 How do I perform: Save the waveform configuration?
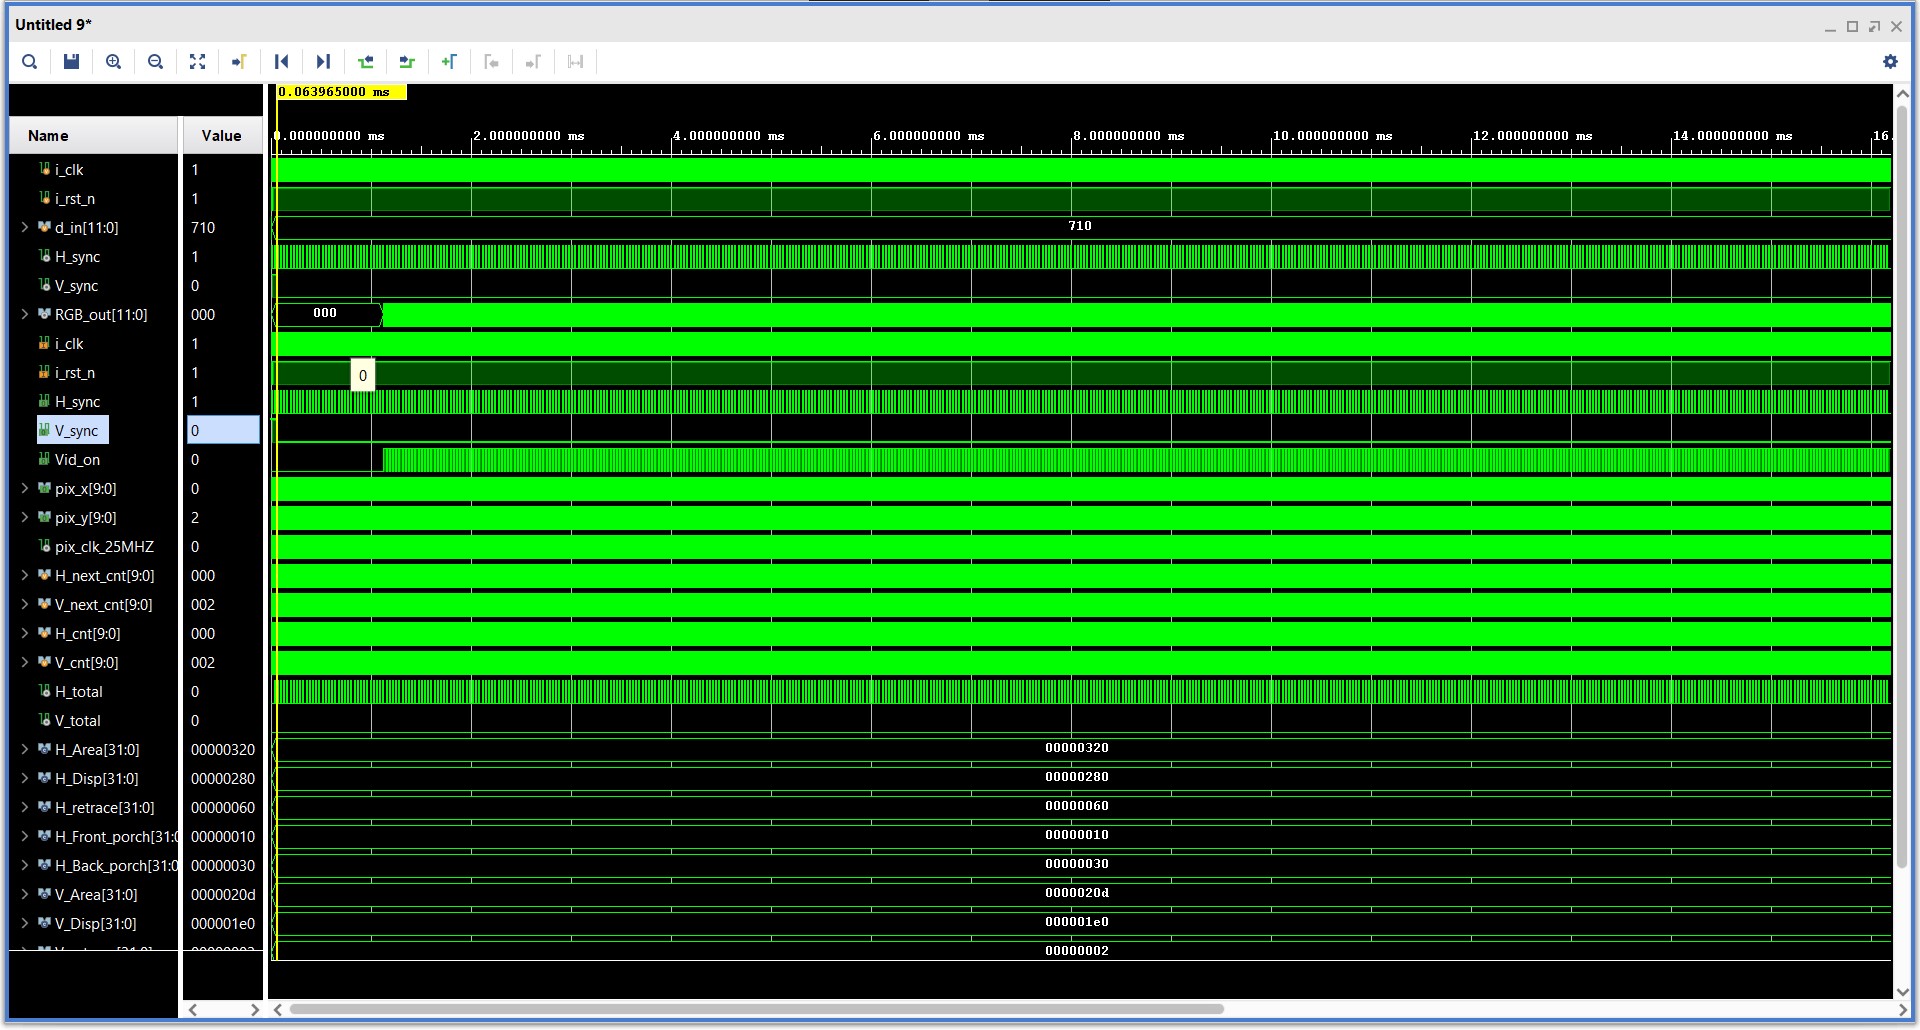70,62
